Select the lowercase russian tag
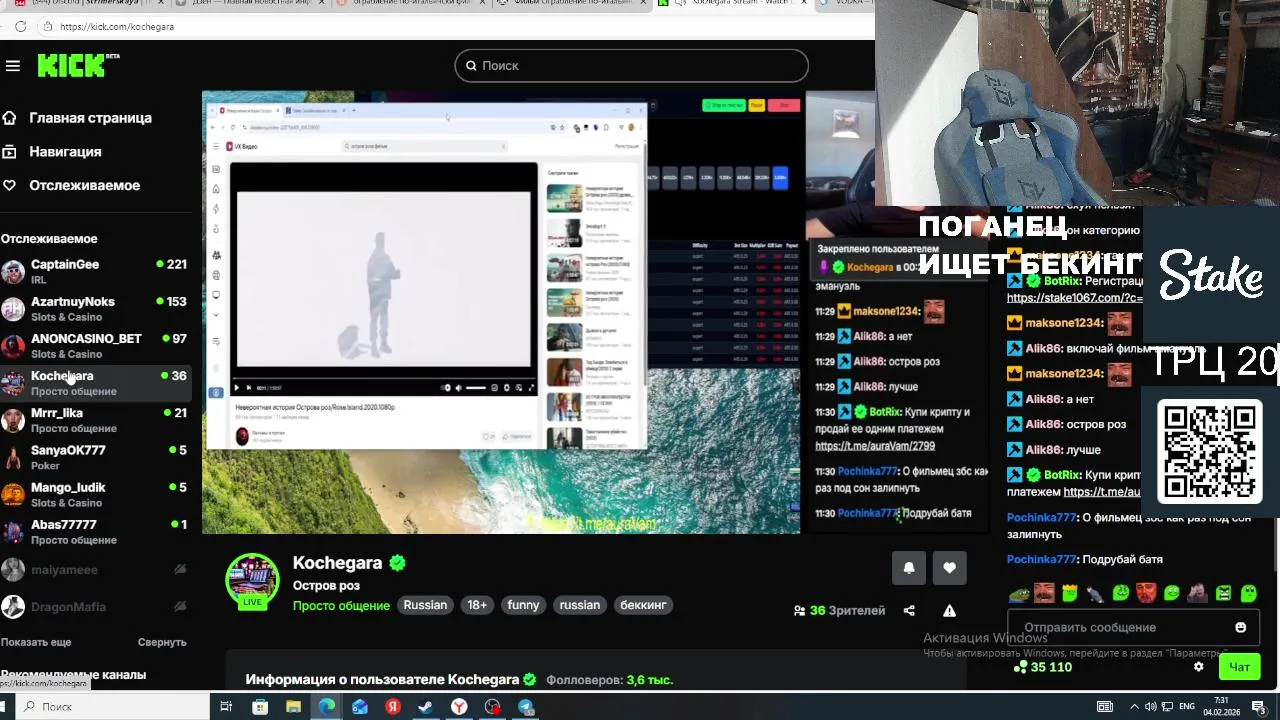This screenshot has width=1280, height=720. point(580,605)
